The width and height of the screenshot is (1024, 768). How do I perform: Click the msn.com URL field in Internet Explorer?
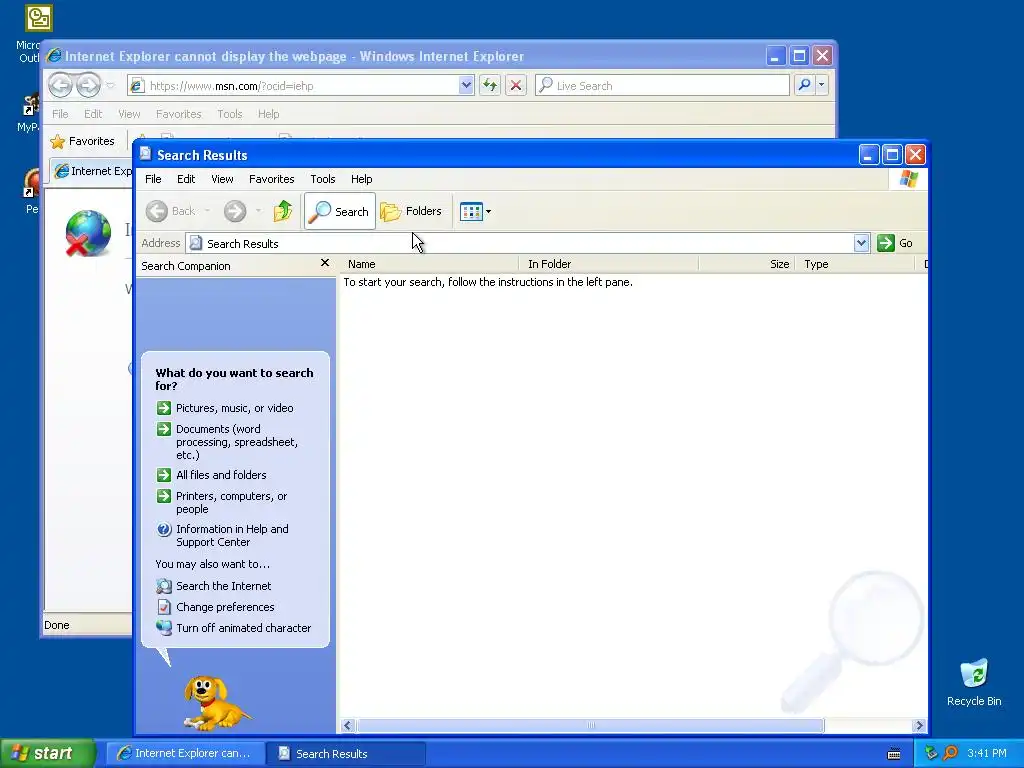pos(302,86)
